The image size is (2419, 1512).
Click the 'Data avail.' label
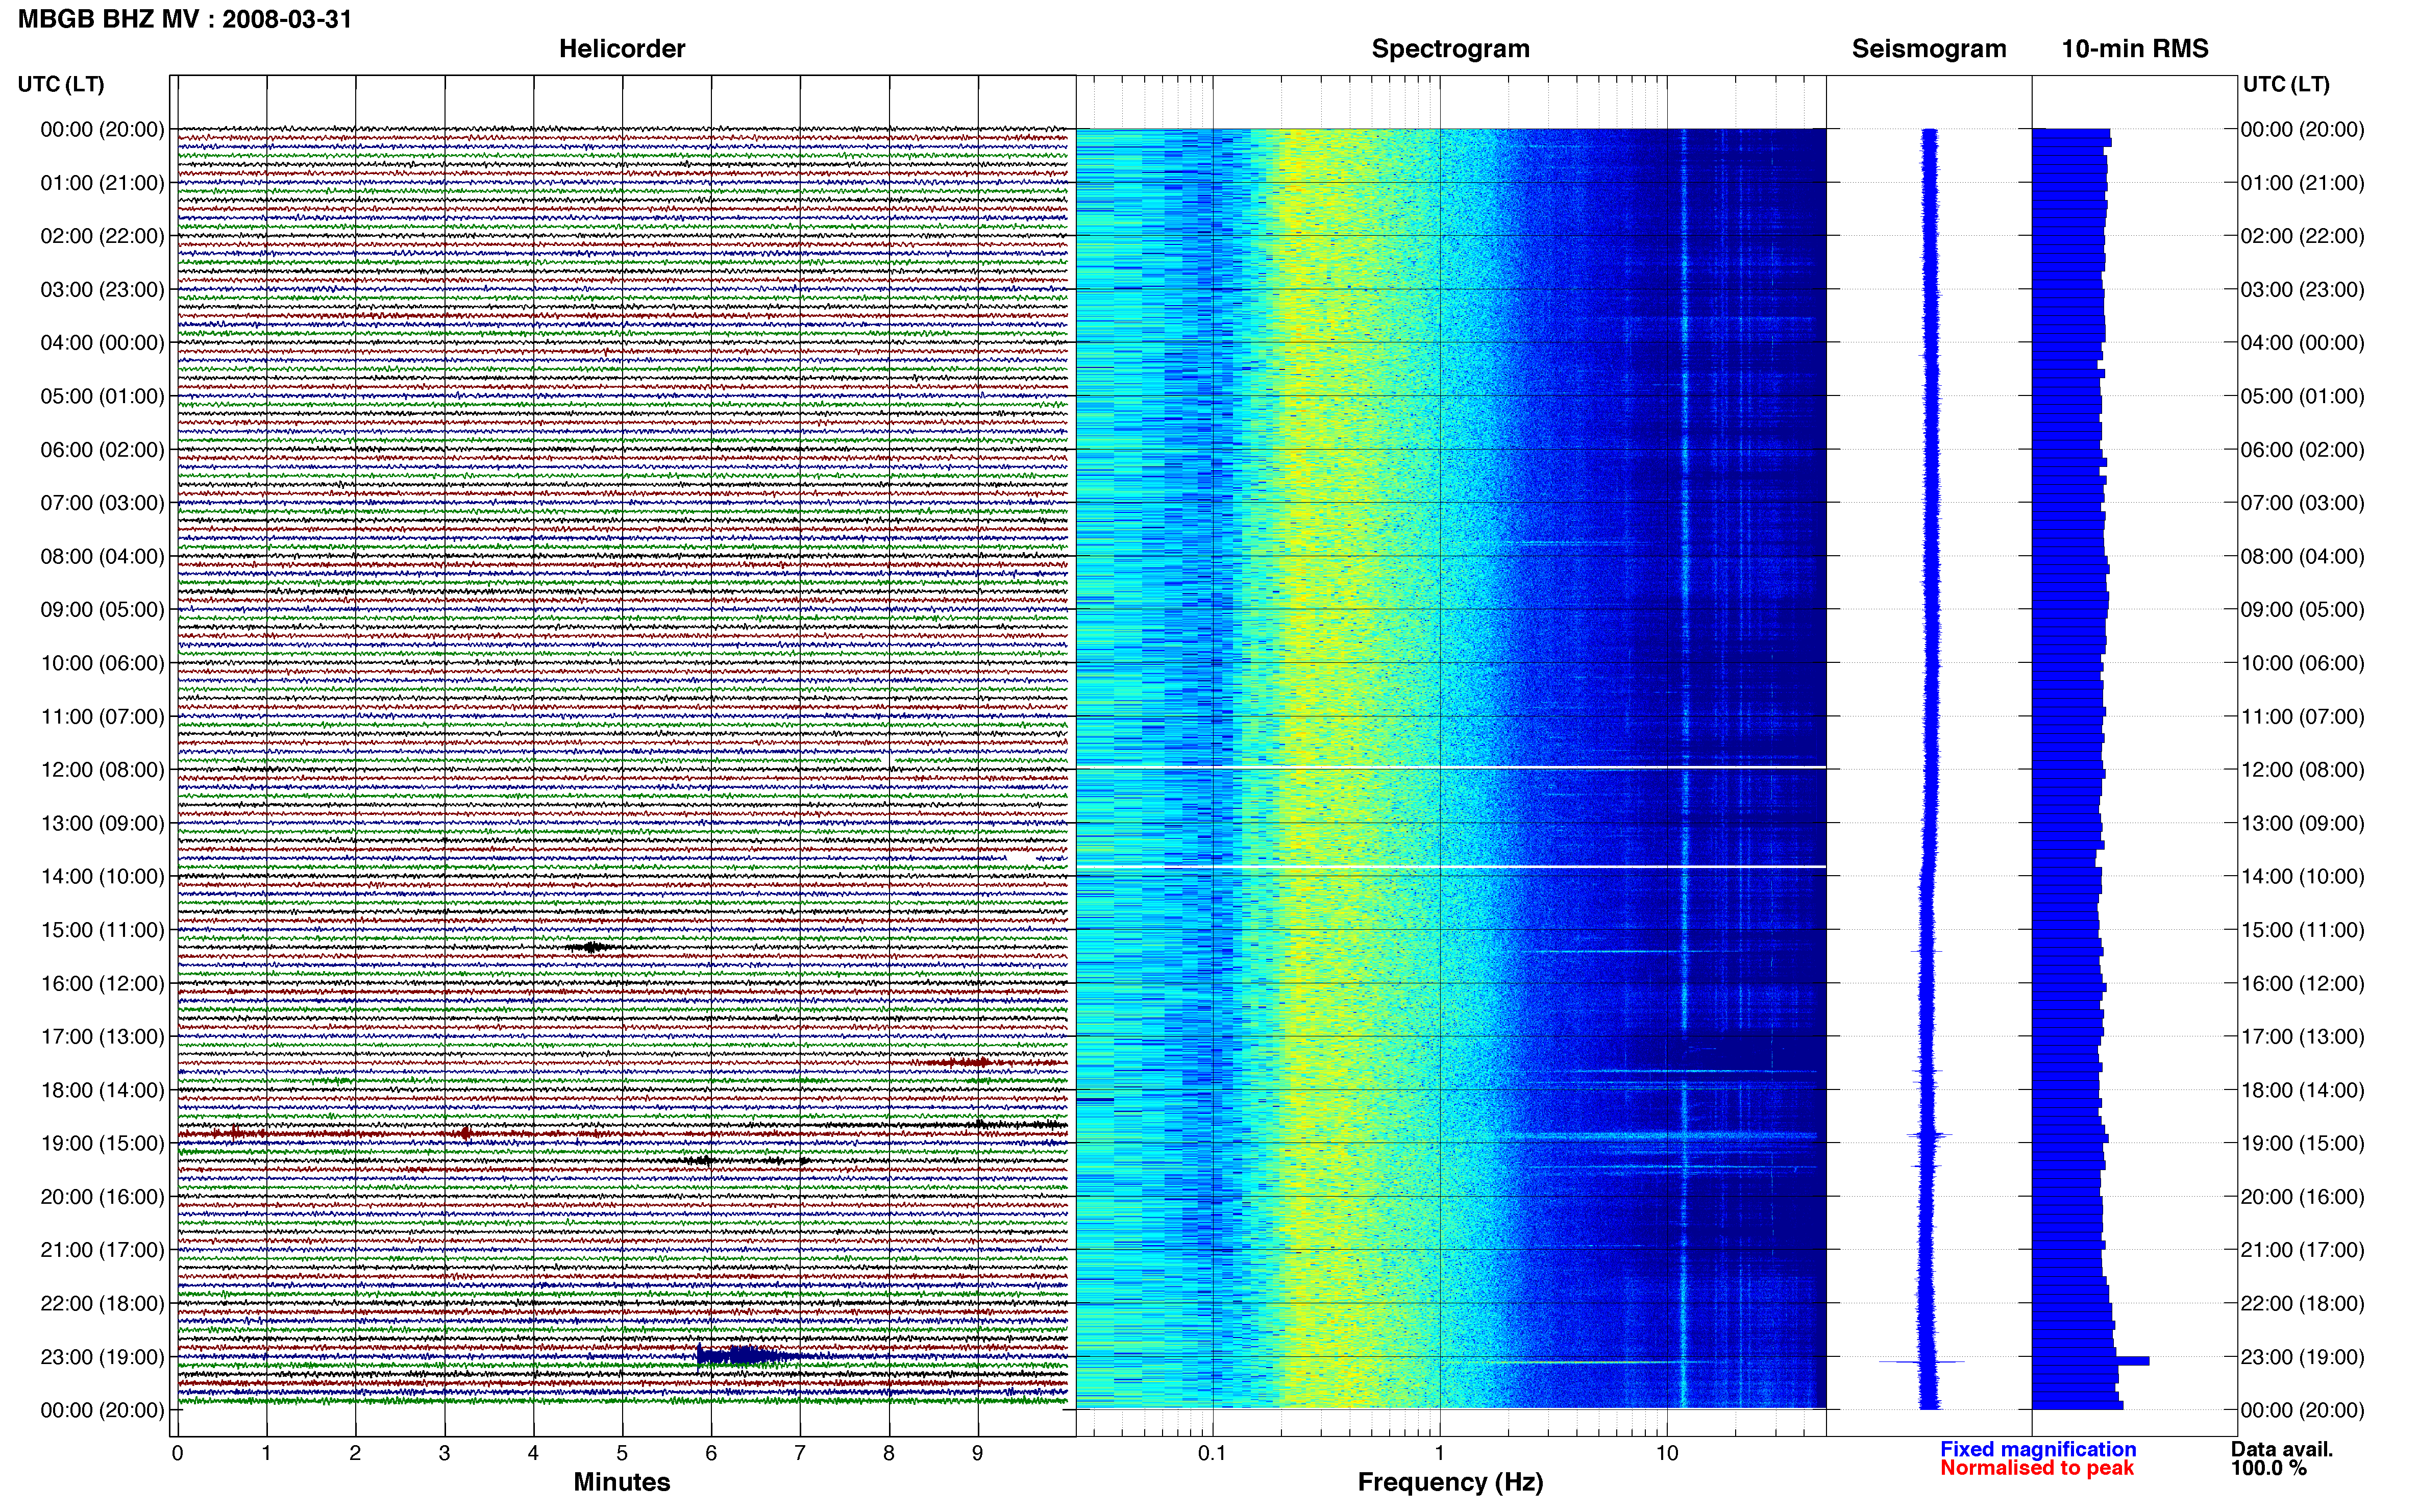click(x=2282, y=1449)
